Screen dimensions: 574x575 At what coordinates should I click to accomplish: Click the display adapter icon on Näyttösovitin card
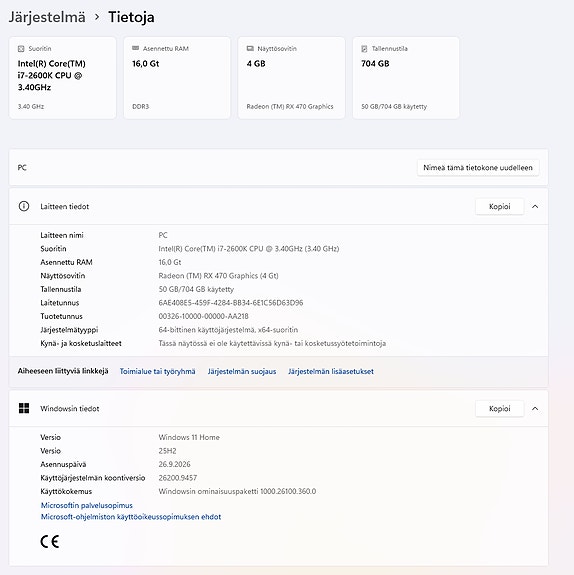[x=250, y=48]
